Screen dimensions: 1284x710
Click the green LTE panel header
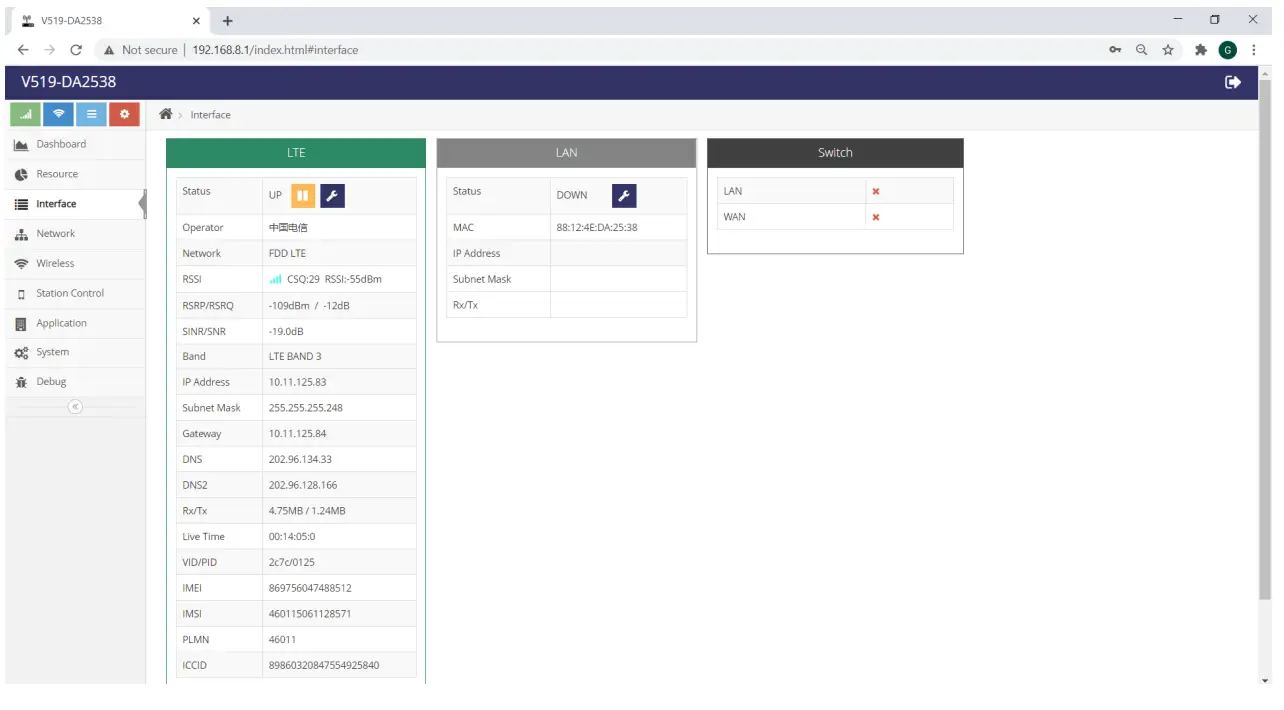pyautogui.click(x=296, y=153)
